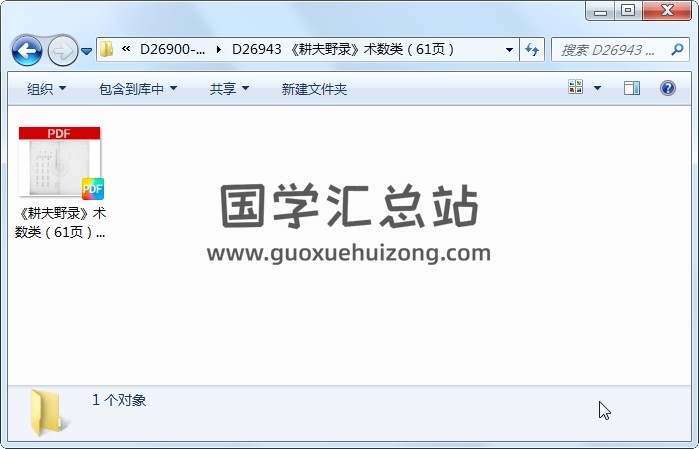This screenshot has width=699, height=449.
Task: Click the folder icon in address bar
Action: point(106,49)
